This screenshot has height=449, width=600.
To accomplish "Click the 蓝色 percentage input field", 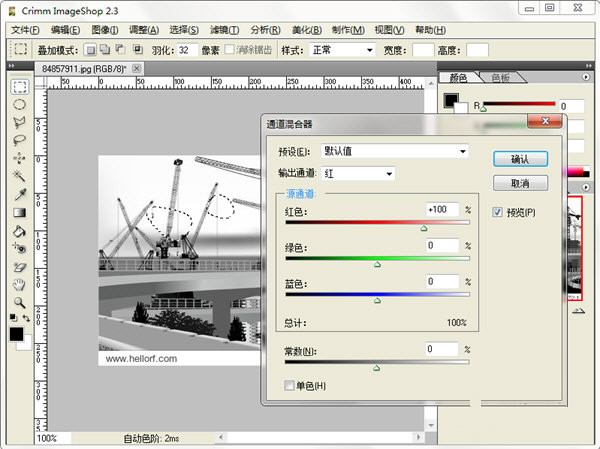I will tap(443, 282).
